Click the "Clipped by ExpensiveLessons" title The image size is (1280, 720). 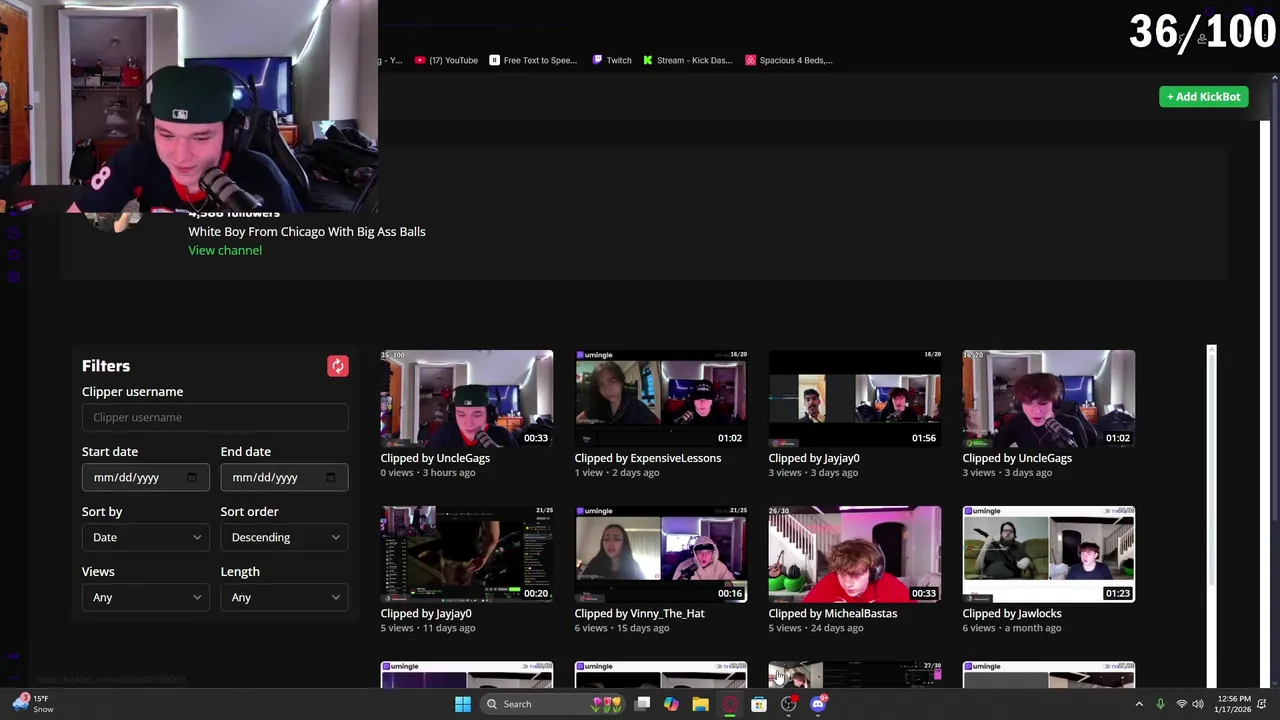click(647, 458)
